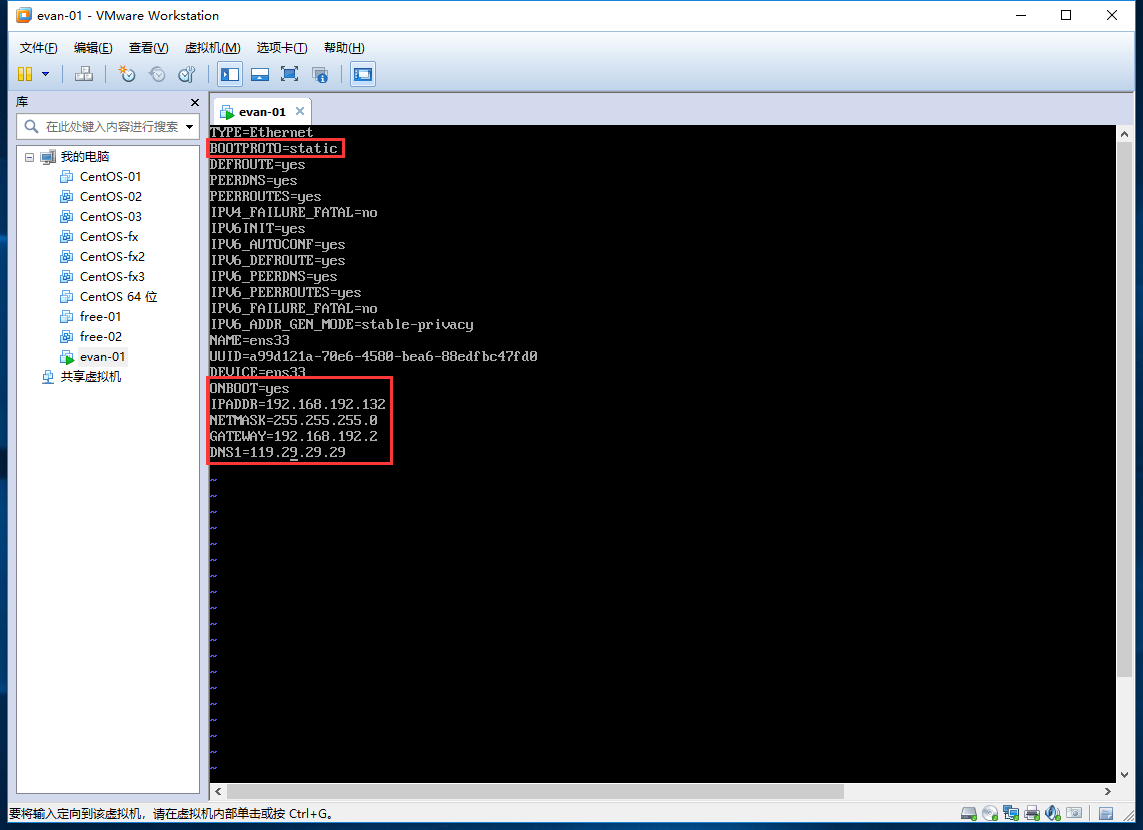Select the CentOS-02 virtual machine
1143x830 pixels.
pyautogui.click(x=111, y=197)
